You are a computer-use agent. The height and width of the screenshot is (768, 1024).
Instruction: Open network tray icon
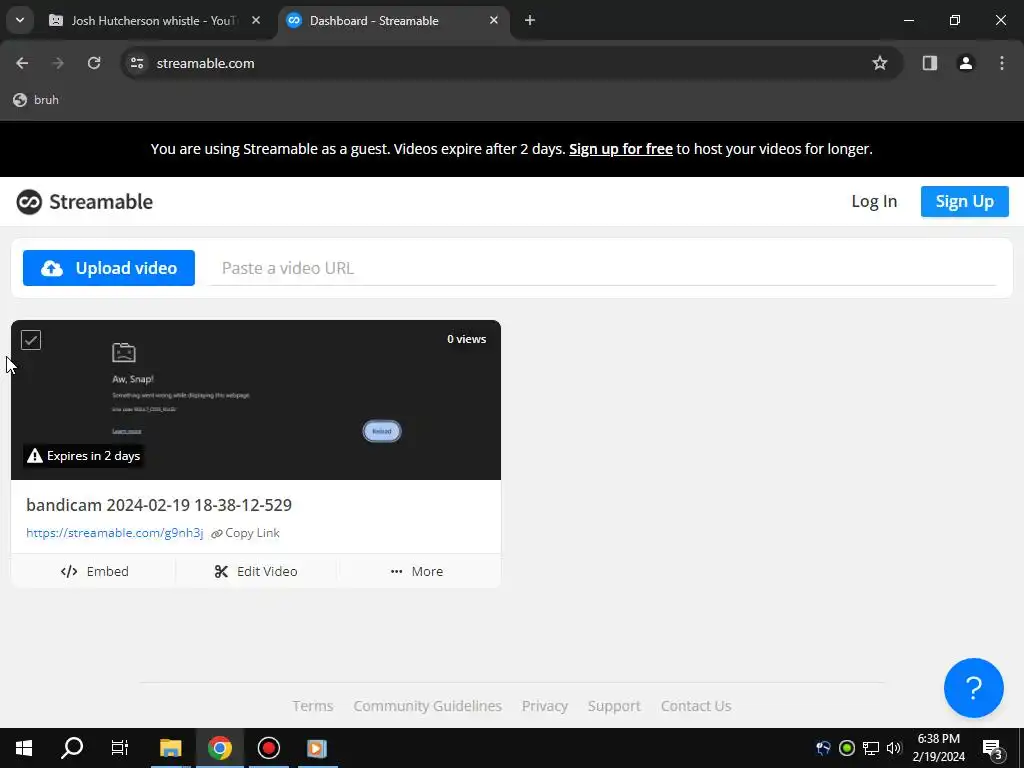[x=871, y=748]
